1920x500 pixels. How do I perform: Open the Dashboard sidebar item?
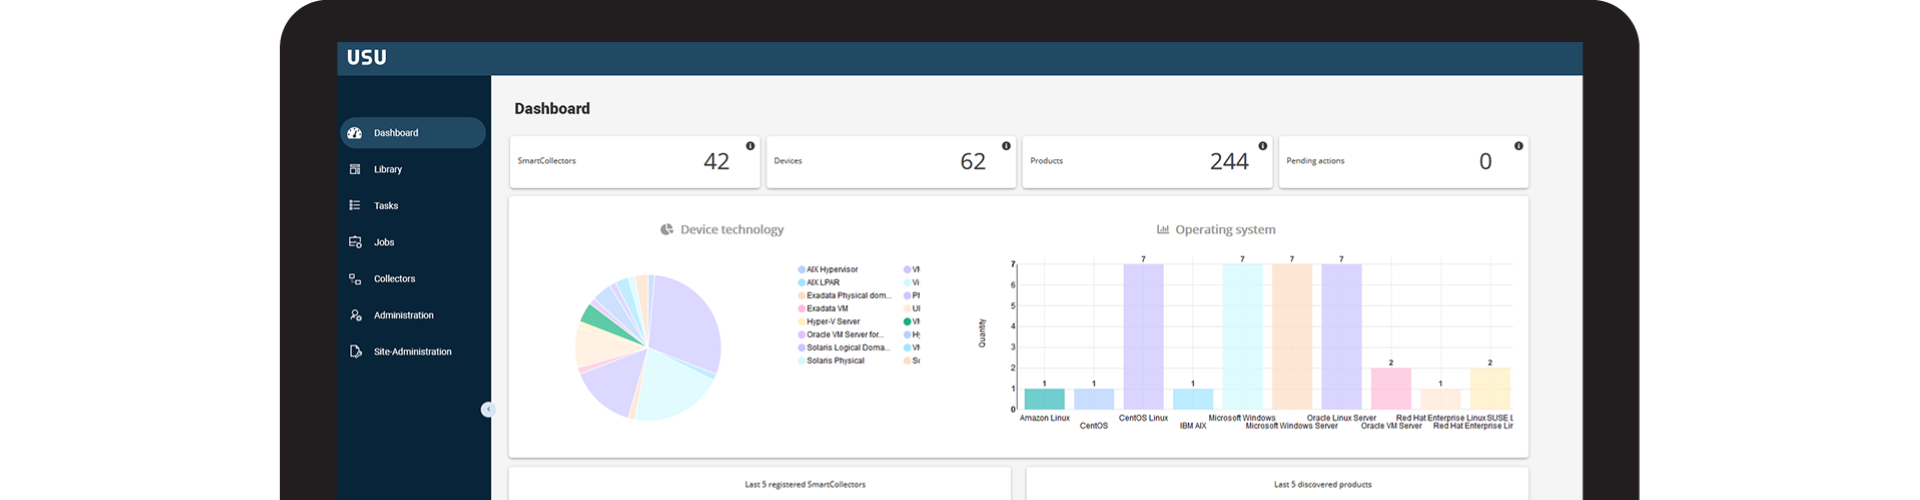(412, 133)
